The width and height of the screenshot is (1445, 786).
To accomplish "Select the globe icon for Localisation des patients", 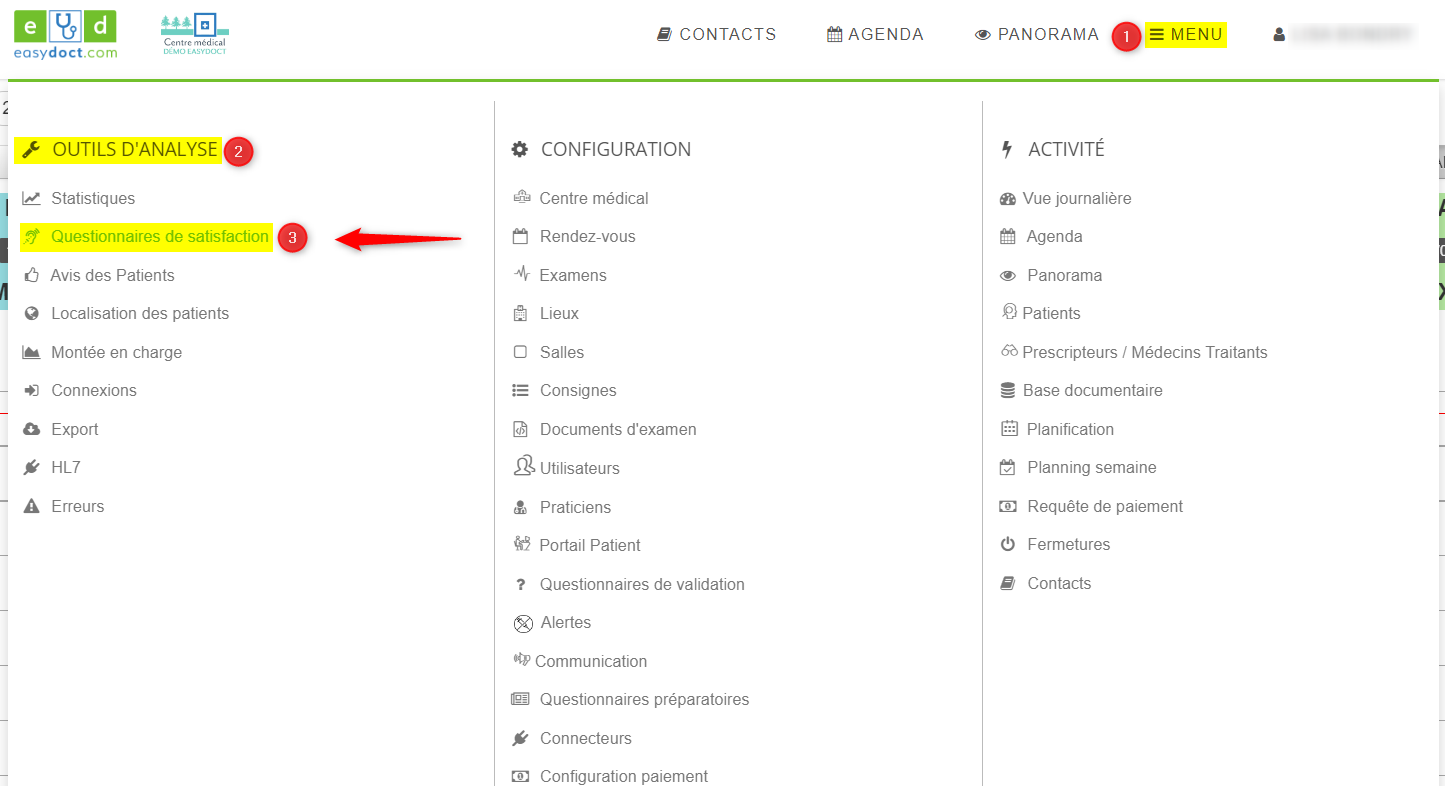I will (x=32, y=314).
